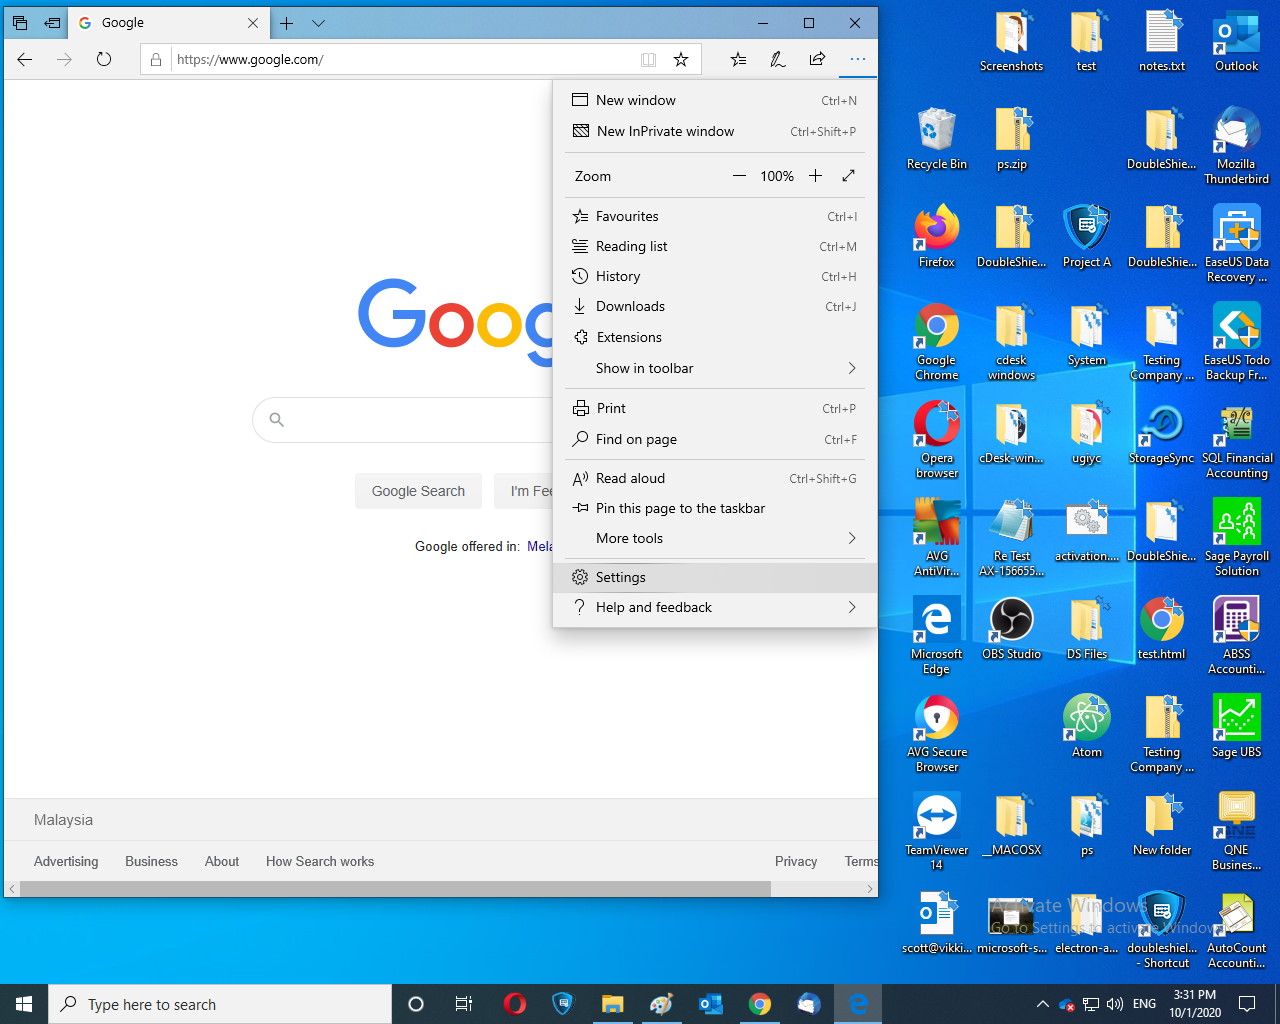Image resolution: width=1280 pixels, height=1024 pixels.
Task: Select Sage UBS desktop shortcut
Action: click(1237, 727)
